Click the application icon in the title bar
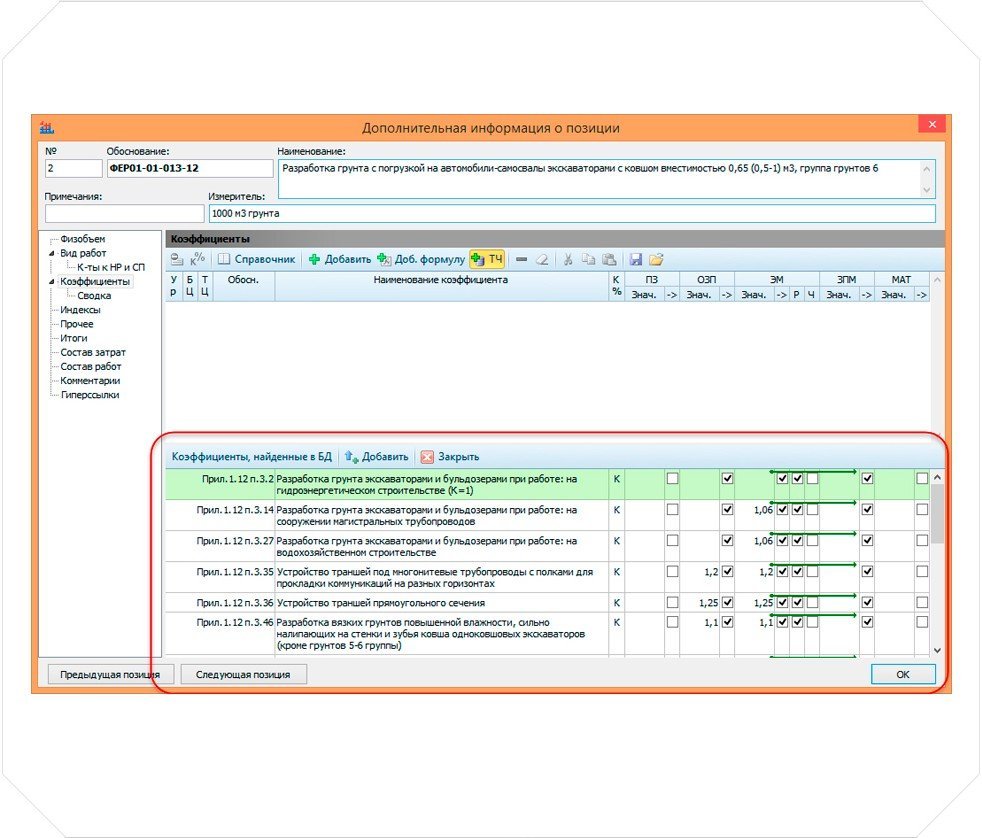Viewport: 982px width, 838px height. click(47, 128)
